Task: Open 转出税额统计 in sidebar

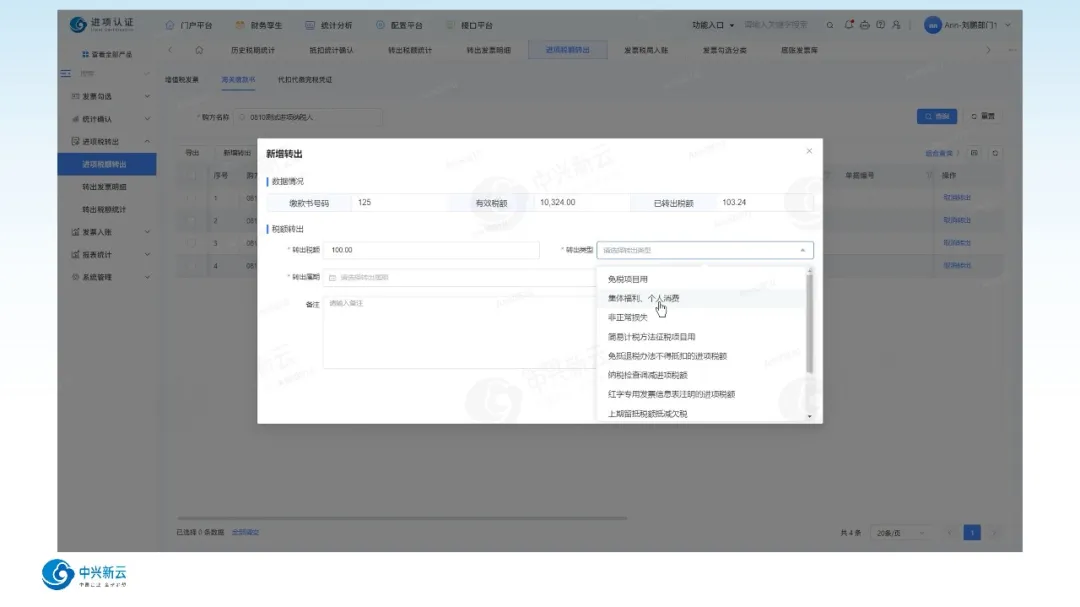Action: pos(104,209)
